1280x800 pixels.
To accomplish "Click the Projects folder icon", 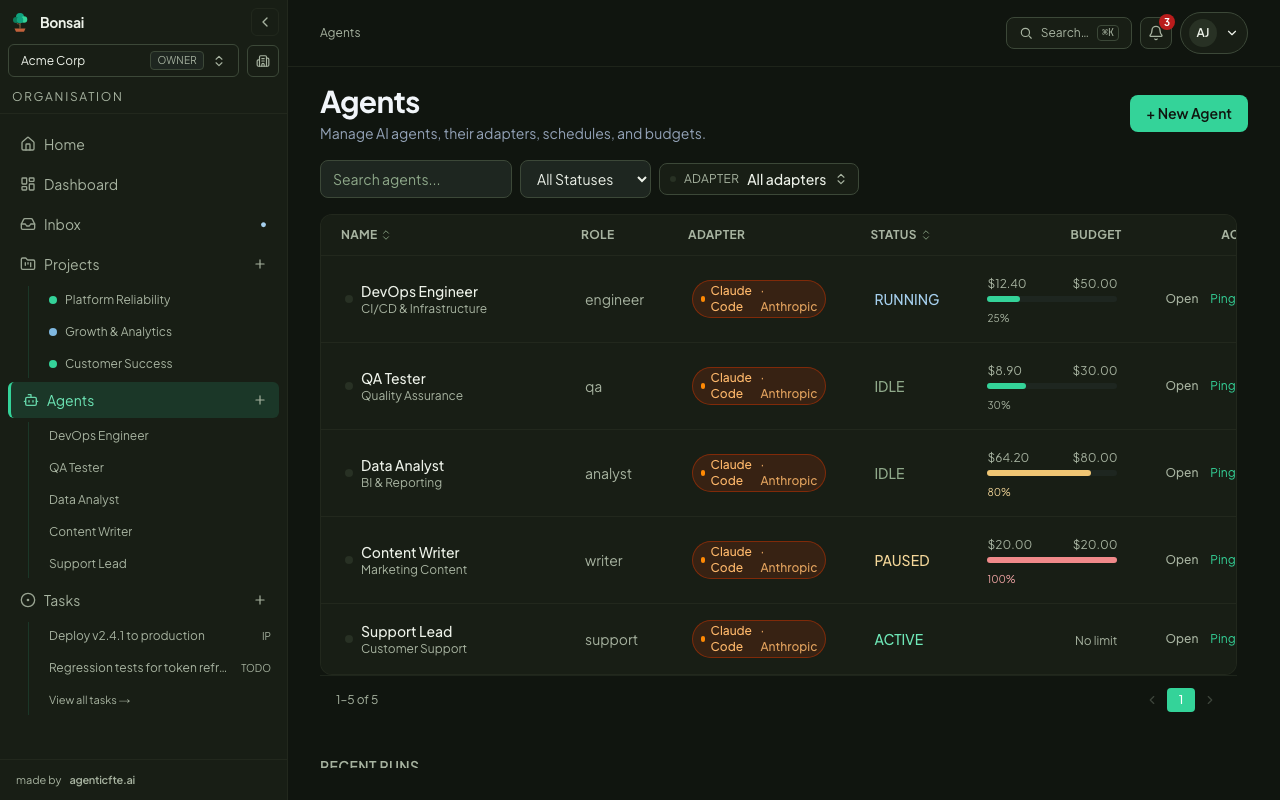I will click(x=28, y=264).
